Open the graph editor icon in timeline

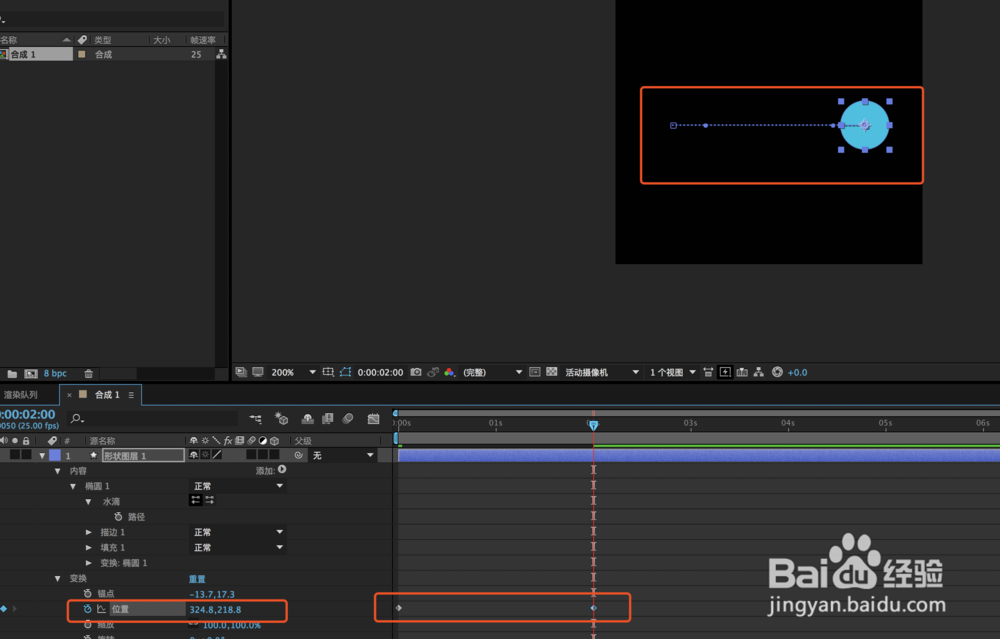tap(373, 418)
